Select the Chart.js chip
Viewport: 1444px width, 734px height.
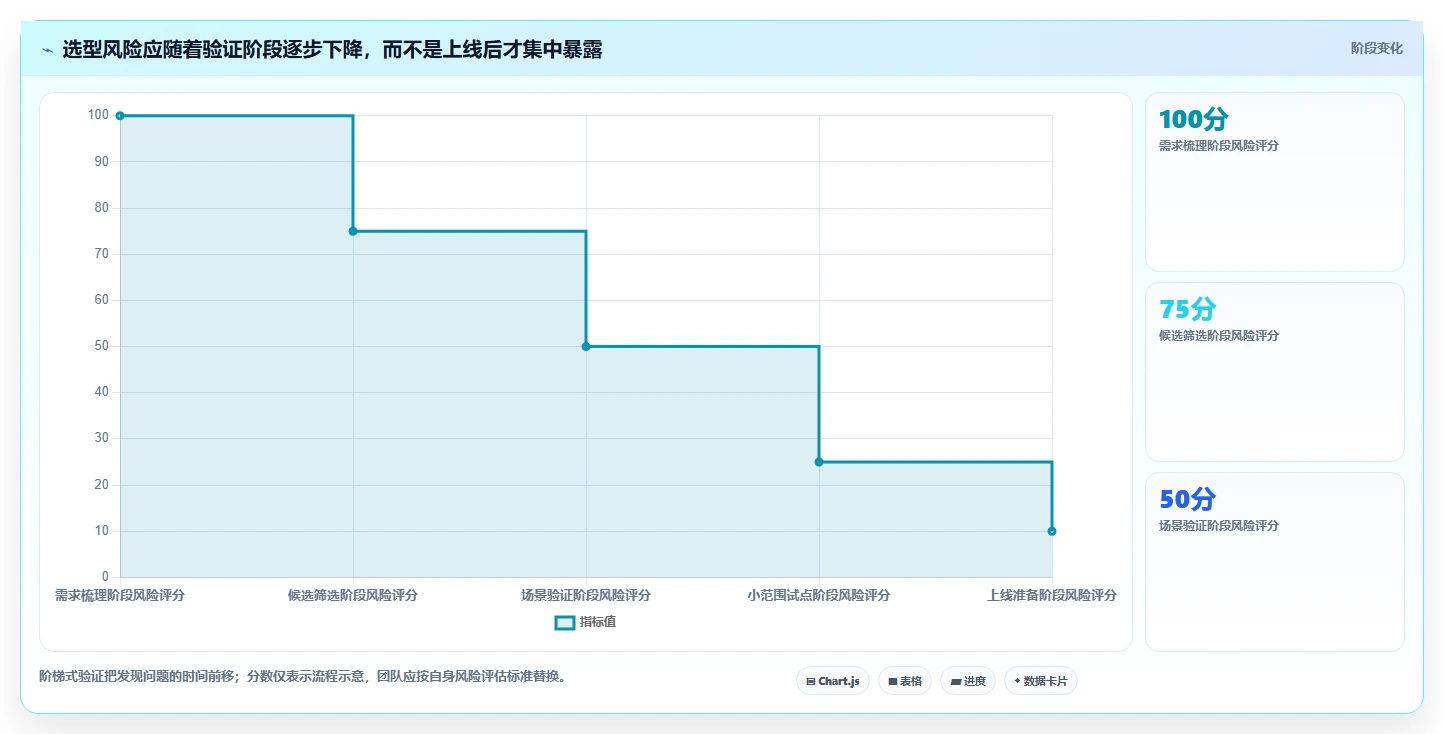pyautogui.click(x=834, y=681)
